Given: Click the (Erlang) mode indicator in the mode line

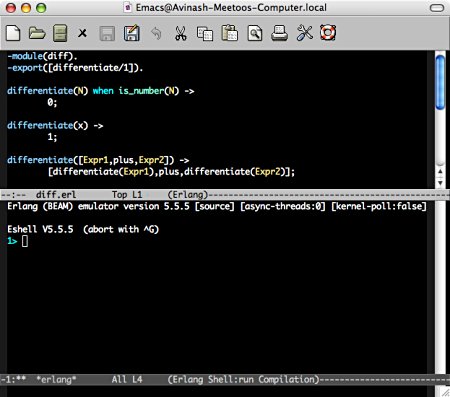Looking at the screenshot, I should coord(188,195).
